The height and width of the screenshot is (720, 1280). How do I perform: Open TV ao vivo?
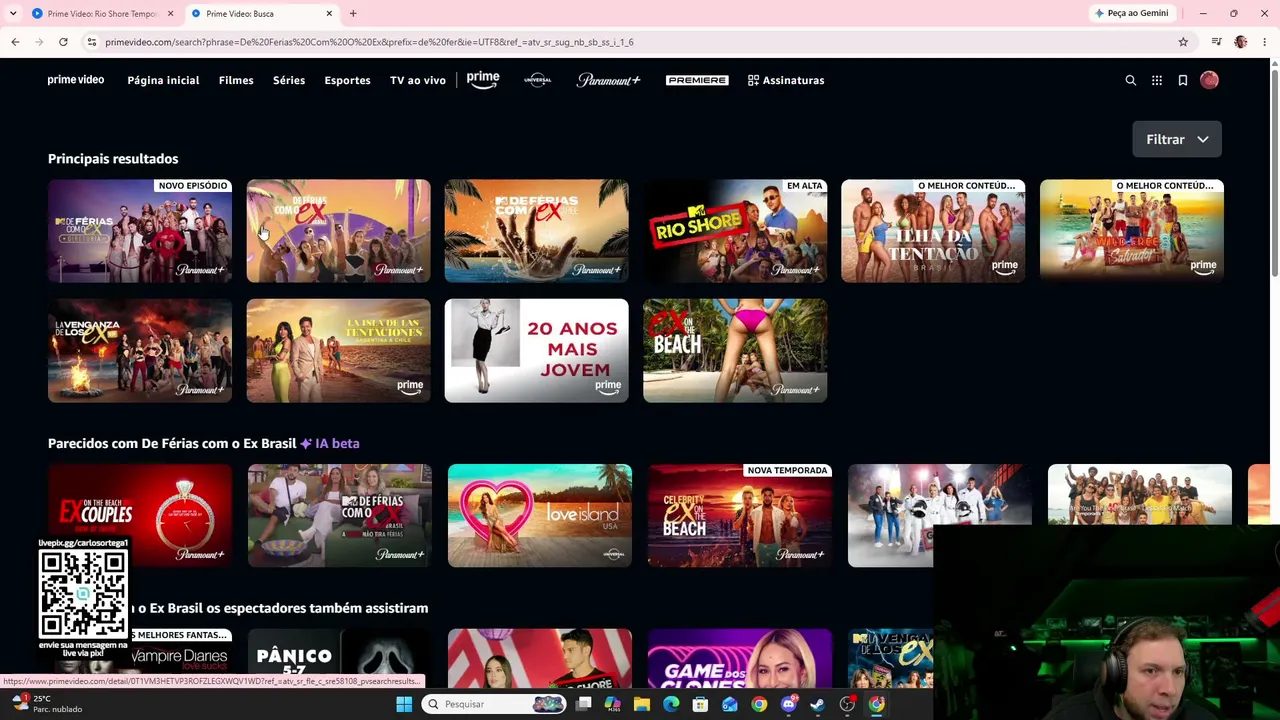pos(418,80)
